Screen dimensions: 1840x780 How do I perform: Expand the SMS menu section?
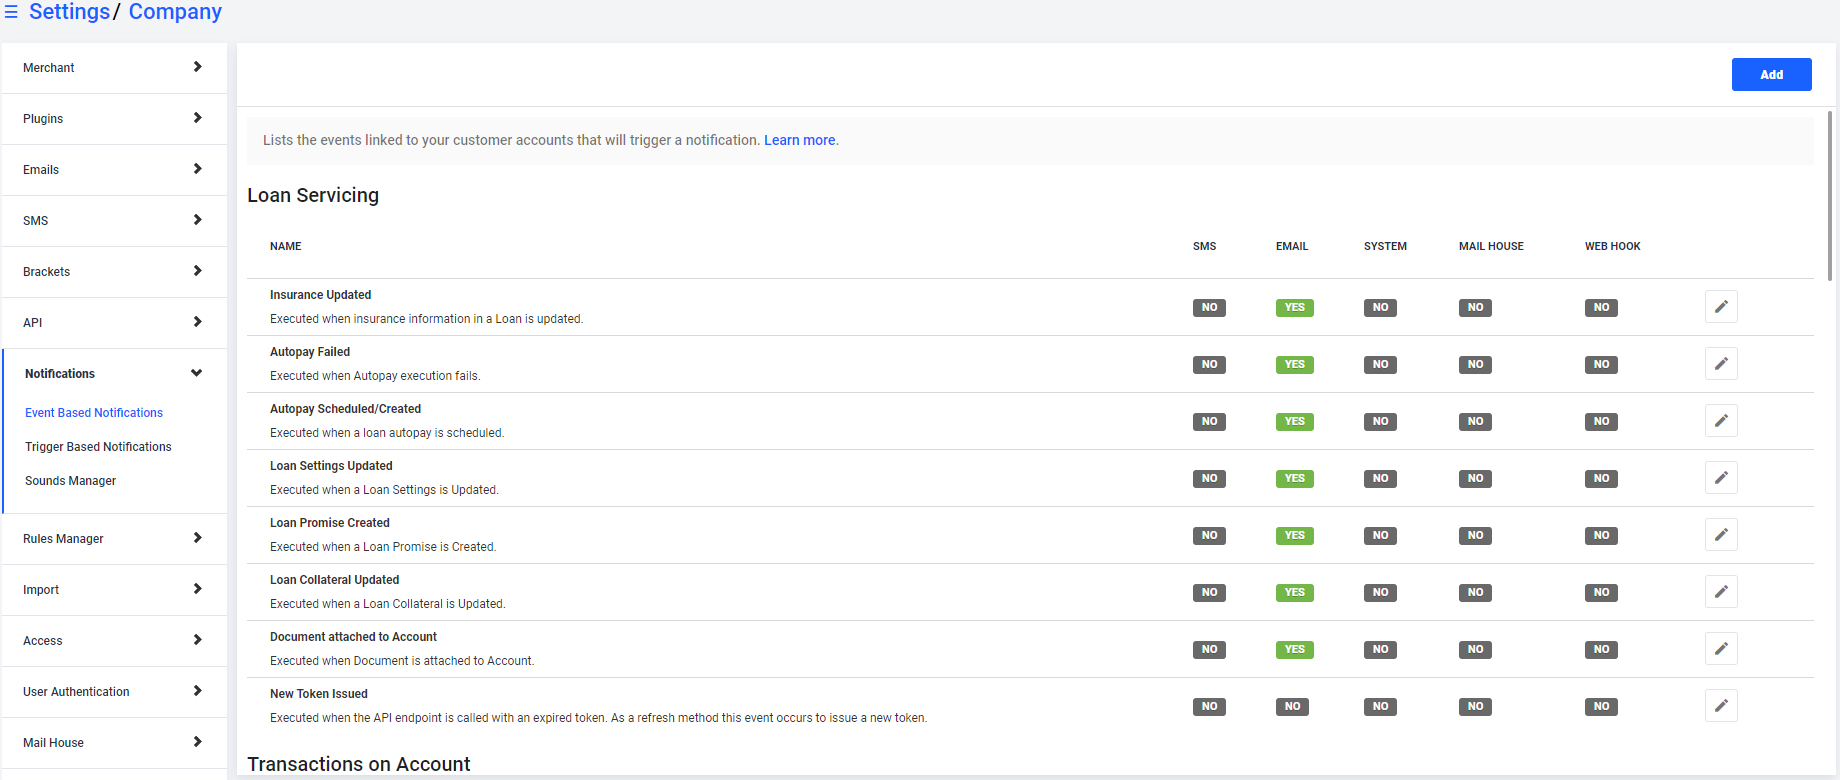pyautogui.click(x=114, y=221)
